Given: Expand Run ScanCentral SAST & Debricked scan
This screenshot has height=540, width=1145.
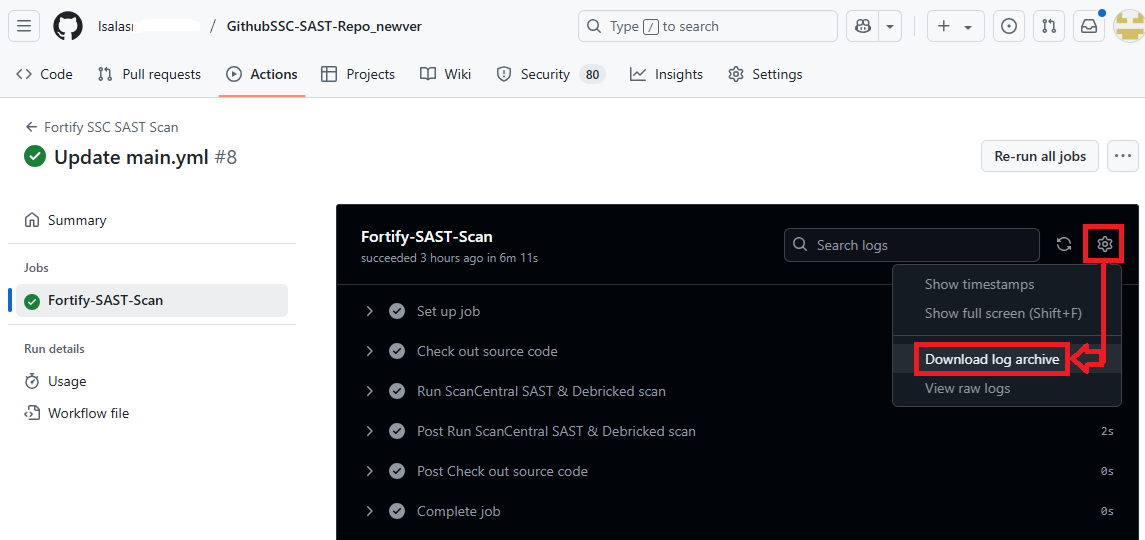Looking at the screenshot, I should 369,391.
